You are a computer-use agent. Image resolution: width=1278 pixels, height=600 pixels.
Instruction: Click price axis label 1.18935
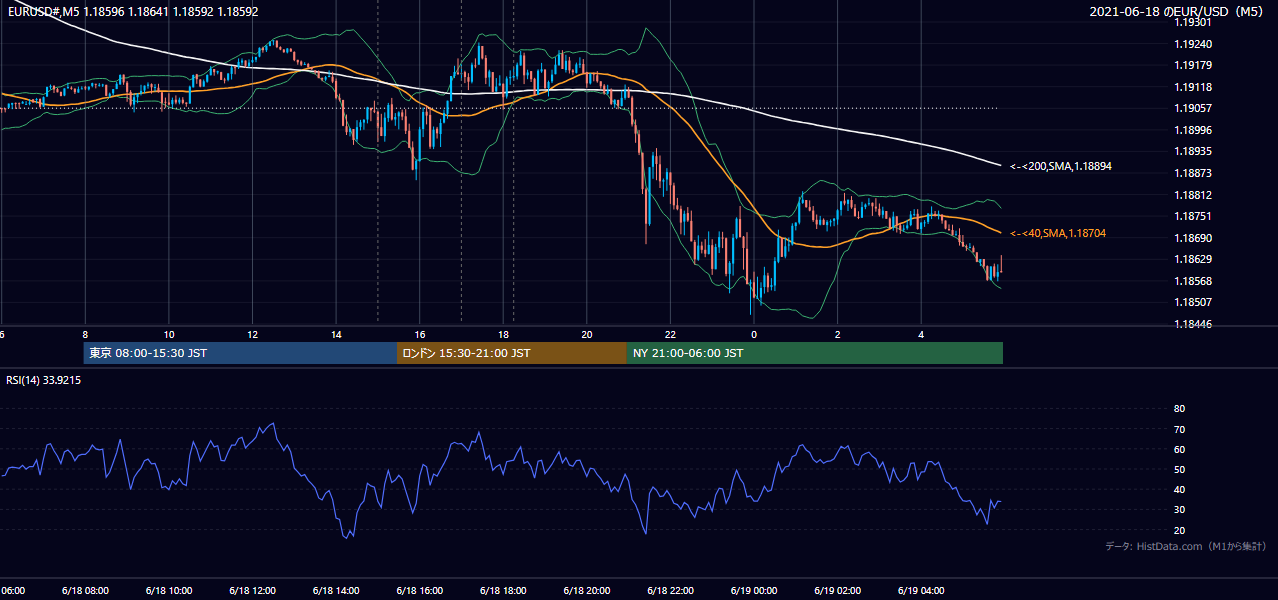(1192, 151)
